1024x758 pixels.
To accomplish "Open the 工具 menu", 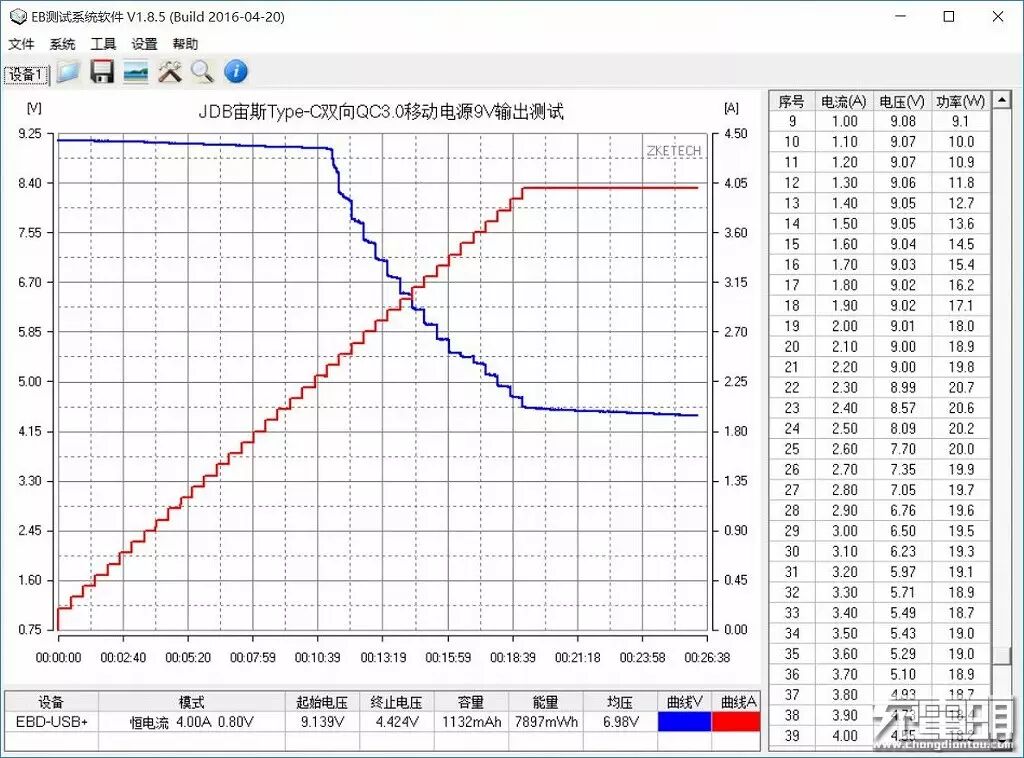I will [103, 44].
